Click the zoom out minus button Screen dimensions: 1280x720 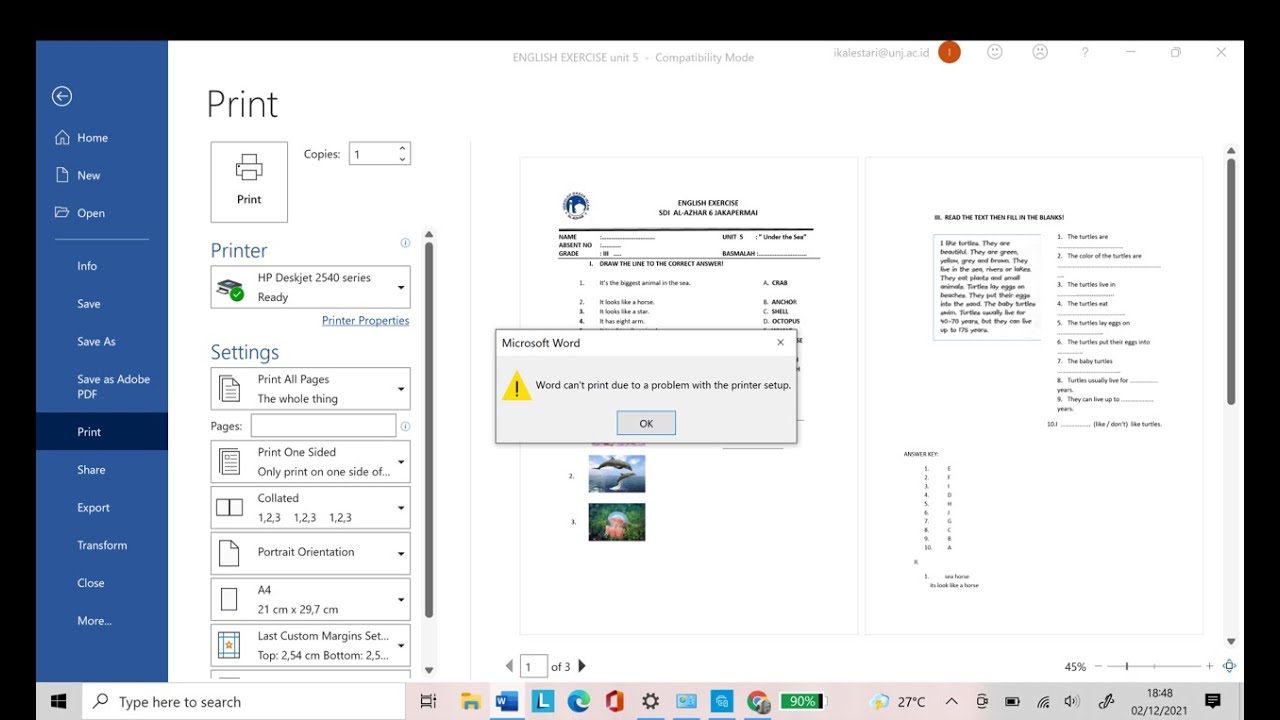1098,666
